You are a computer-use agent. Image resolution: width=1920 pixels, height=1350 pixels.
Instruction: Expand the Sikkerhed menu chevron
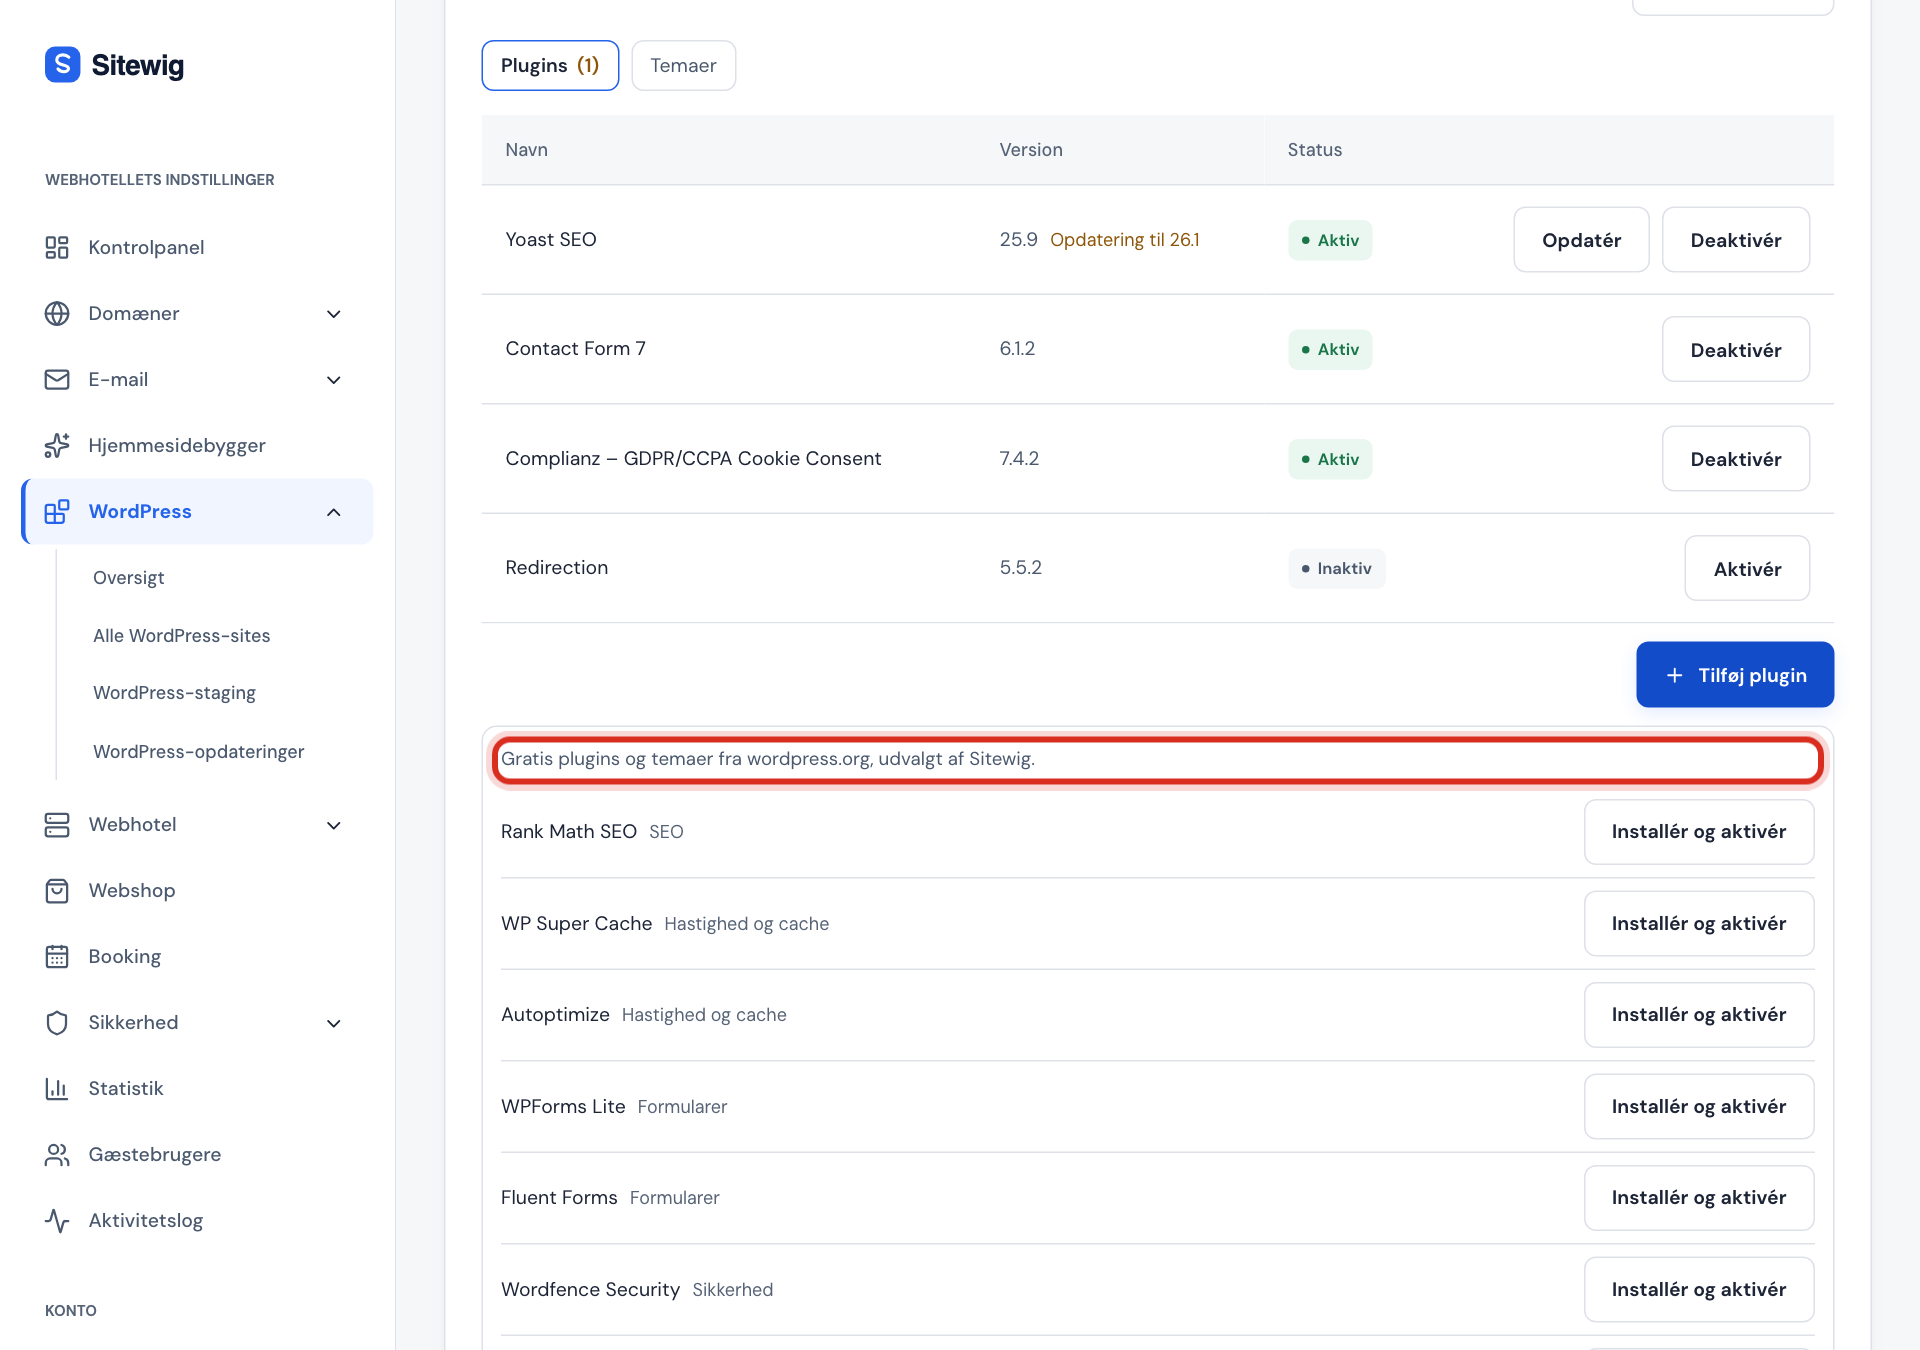334,1023
